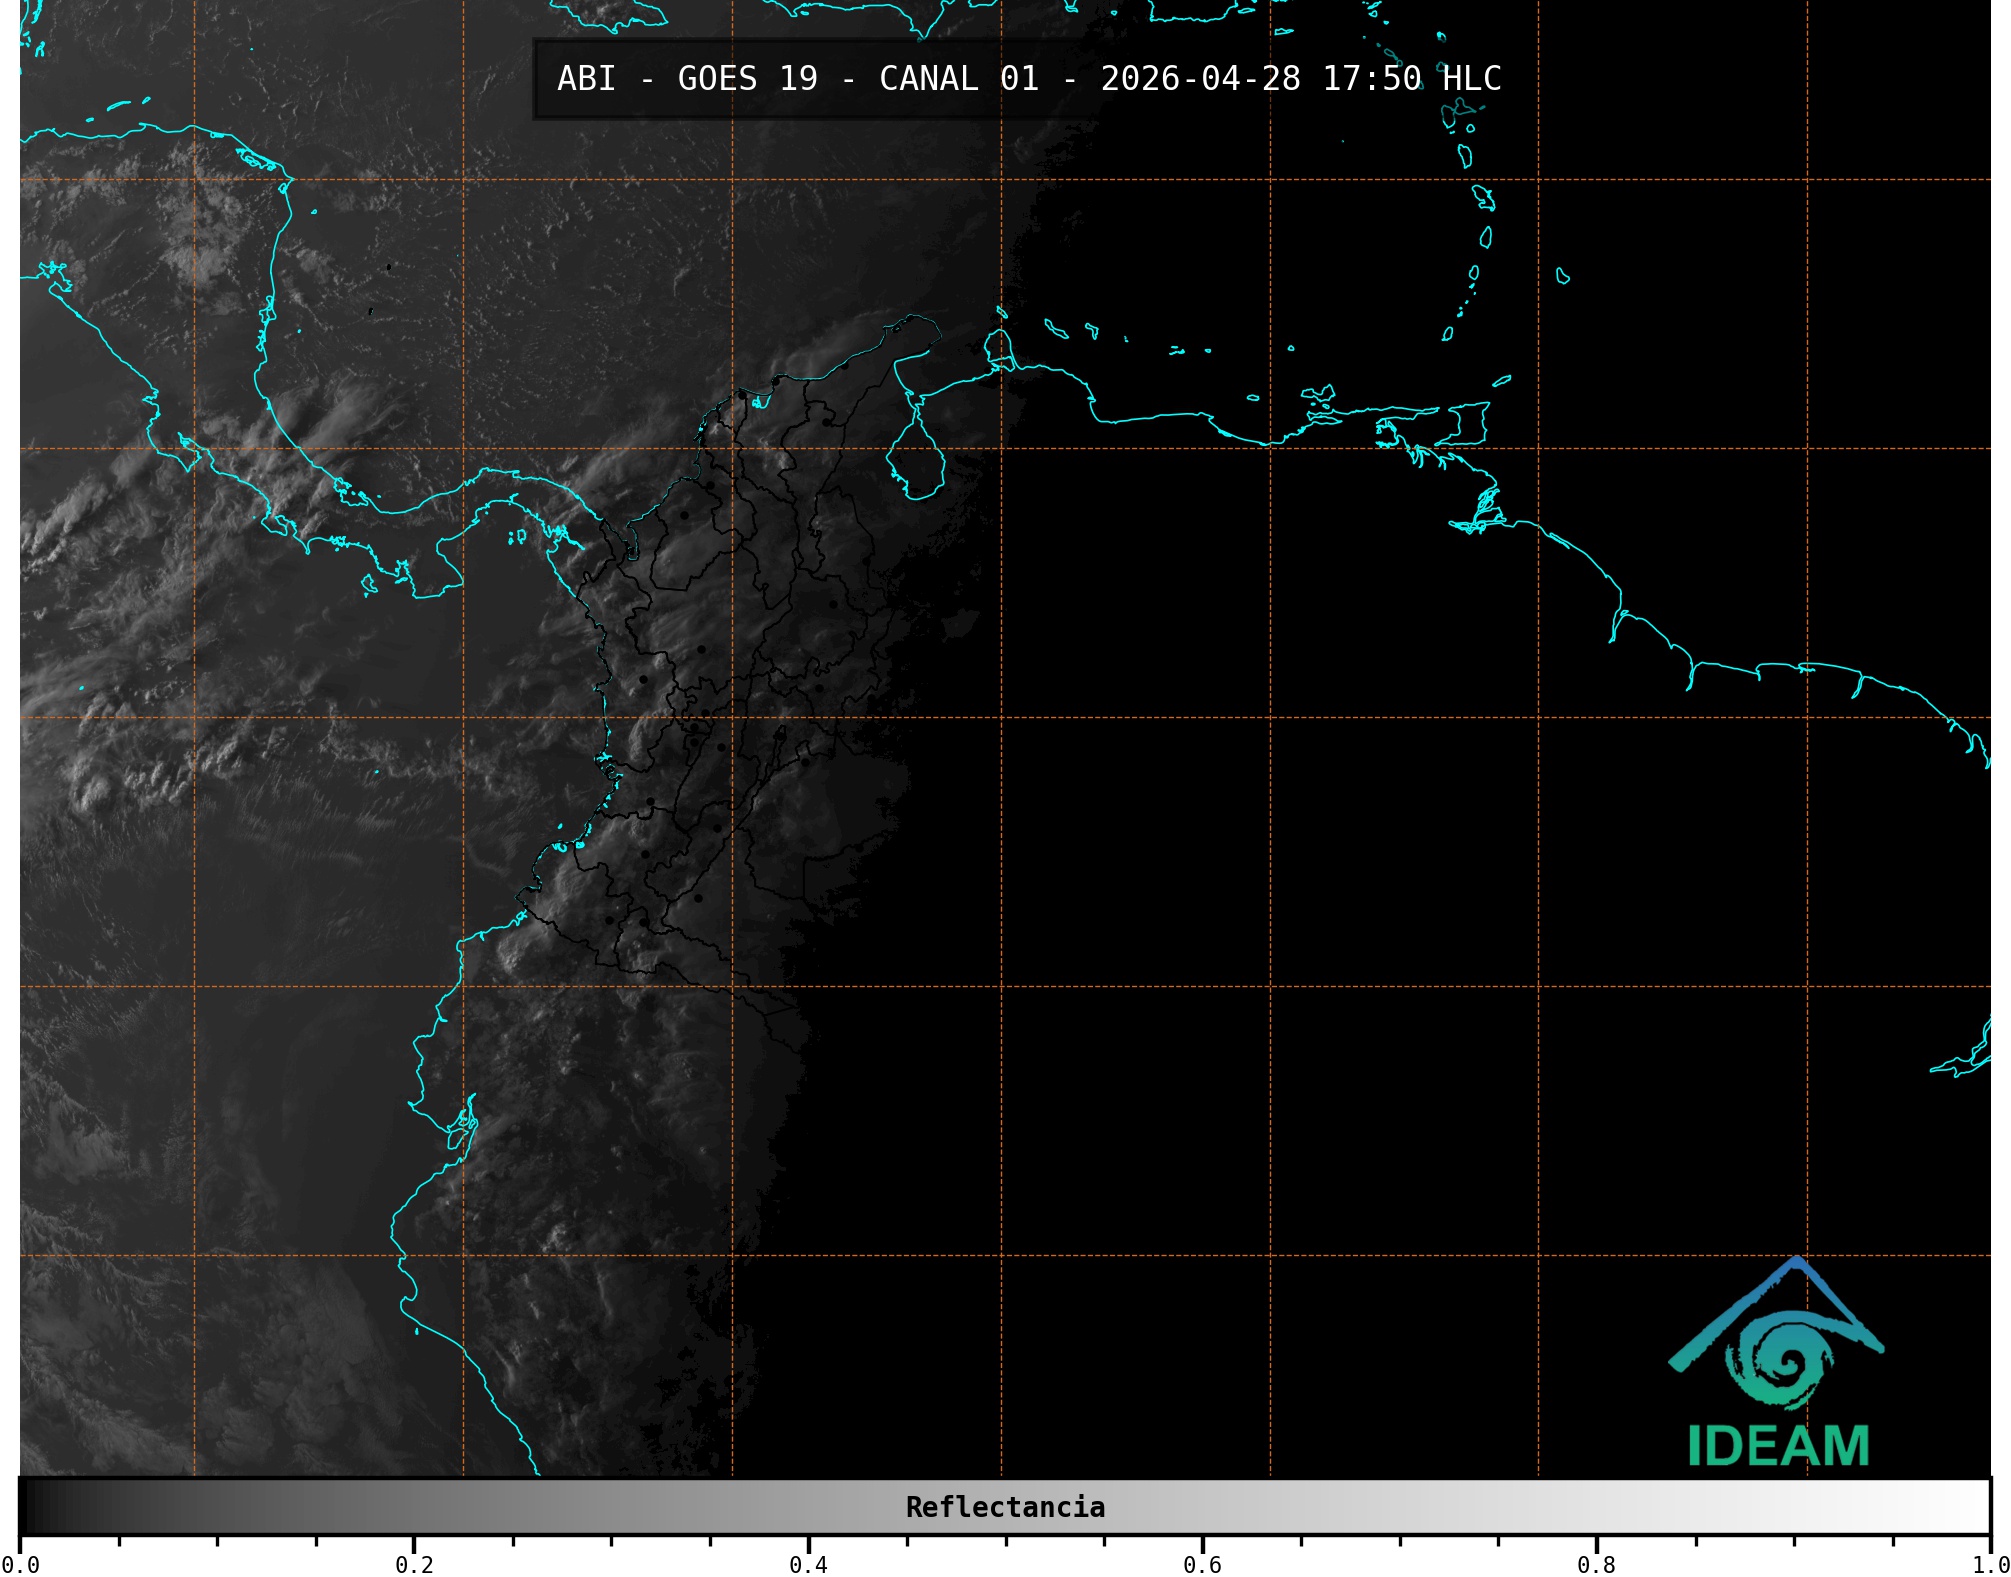
Task: Click the date 2026-04-28 in the title
Action: click(x=1200, y=79)
